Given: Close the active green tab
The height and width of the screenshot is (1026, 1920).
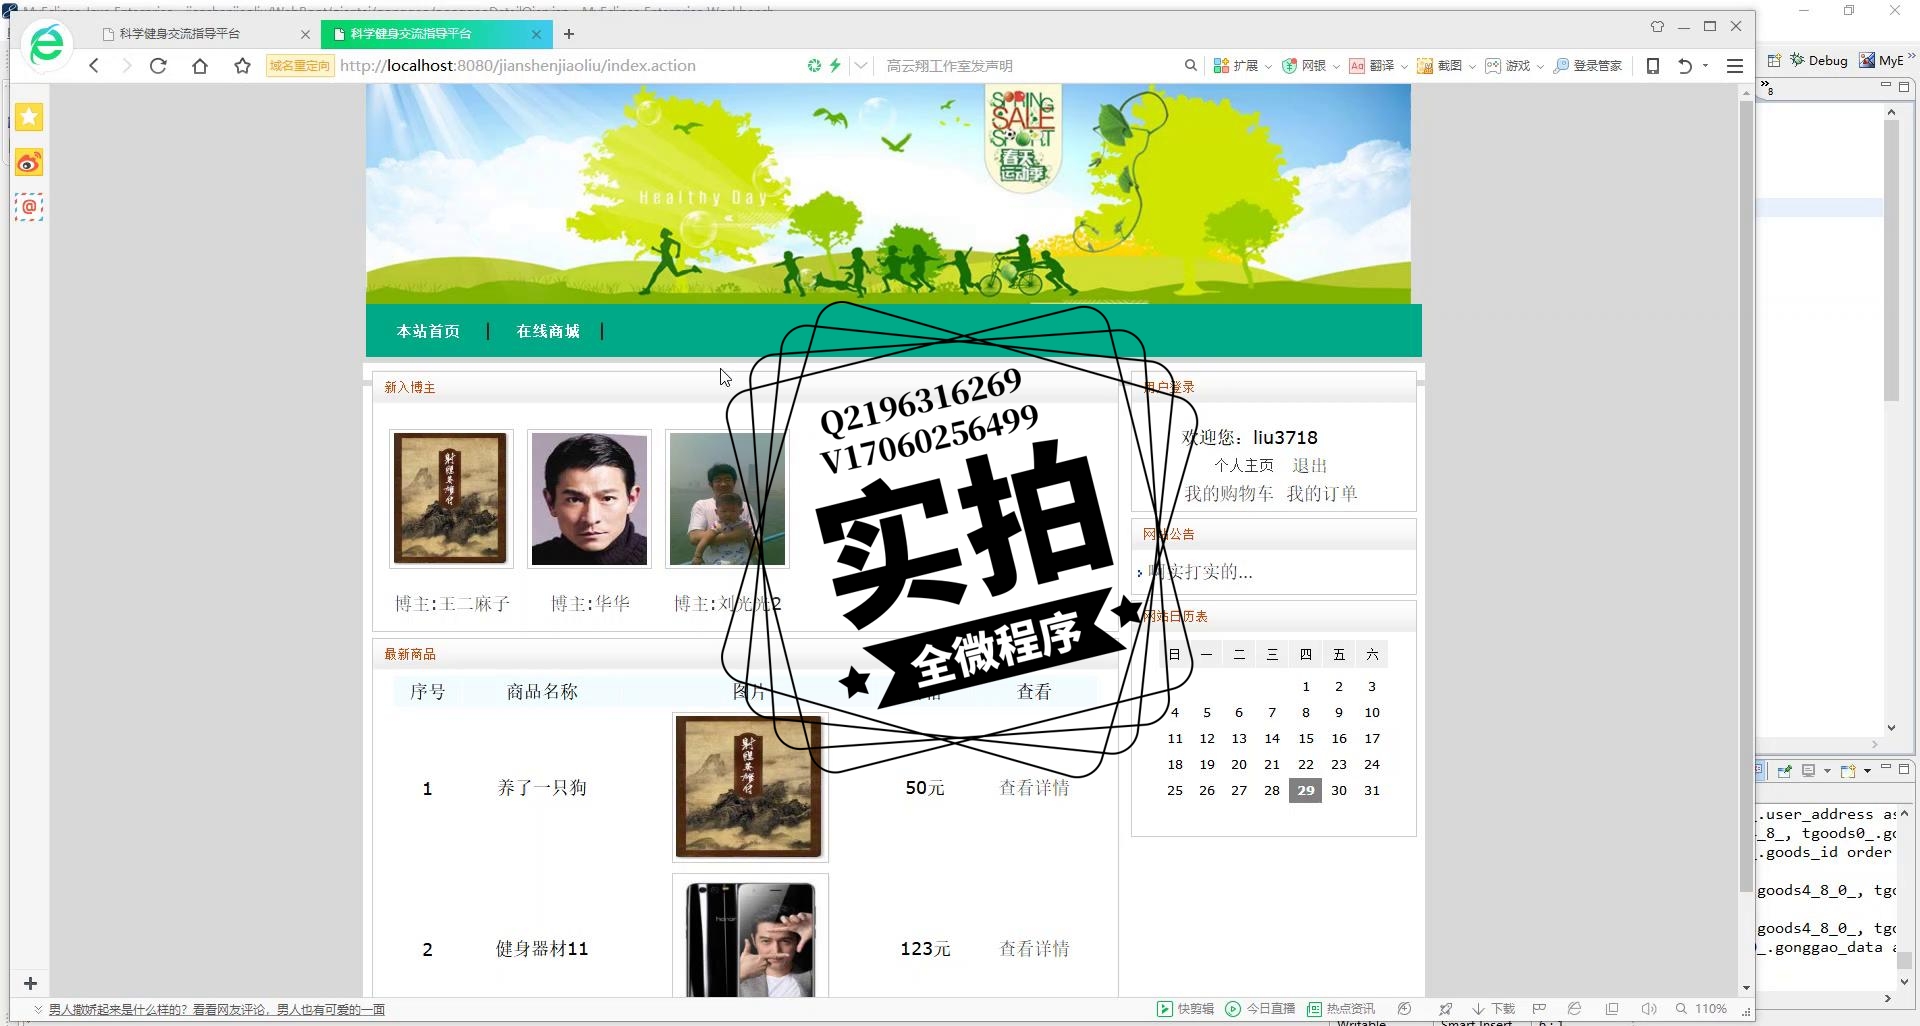Looking at the screenshot, I should 536,34.
